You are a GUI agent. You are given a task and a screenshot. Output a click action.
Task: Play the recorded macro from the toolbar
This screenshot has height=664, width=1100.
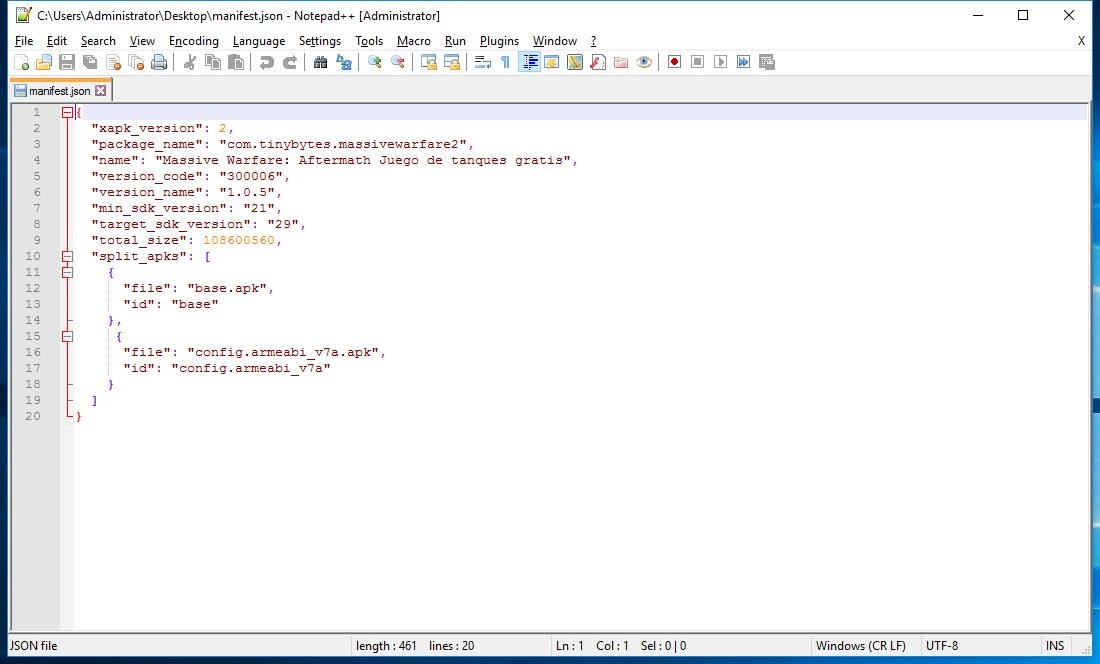coord(720,62)
